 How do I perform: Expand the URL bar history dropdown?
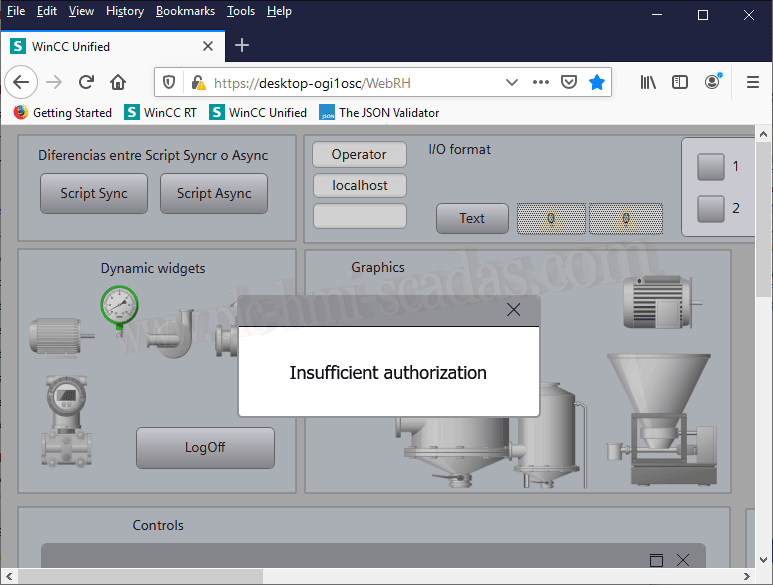pyautogui.click(x=512, y=82)
